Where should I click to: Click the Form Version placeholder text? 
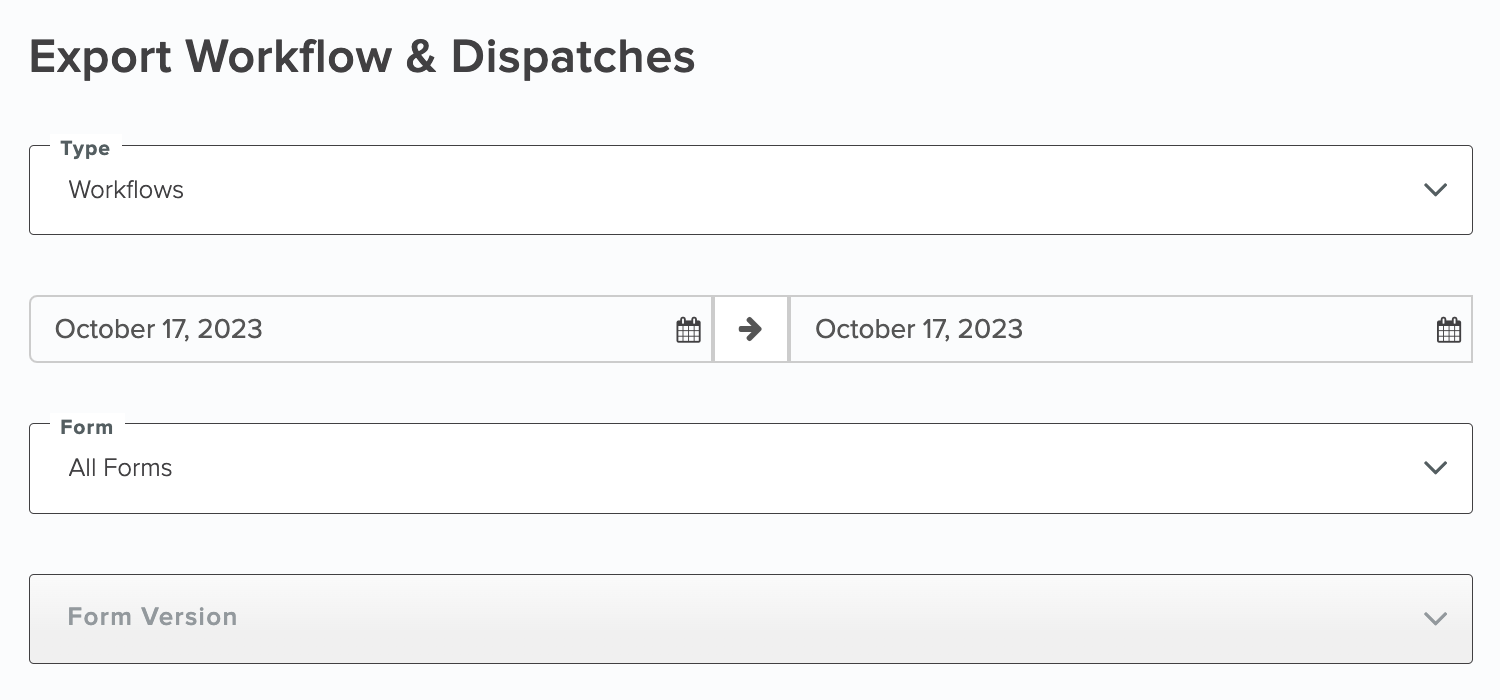tap(152, 617)
